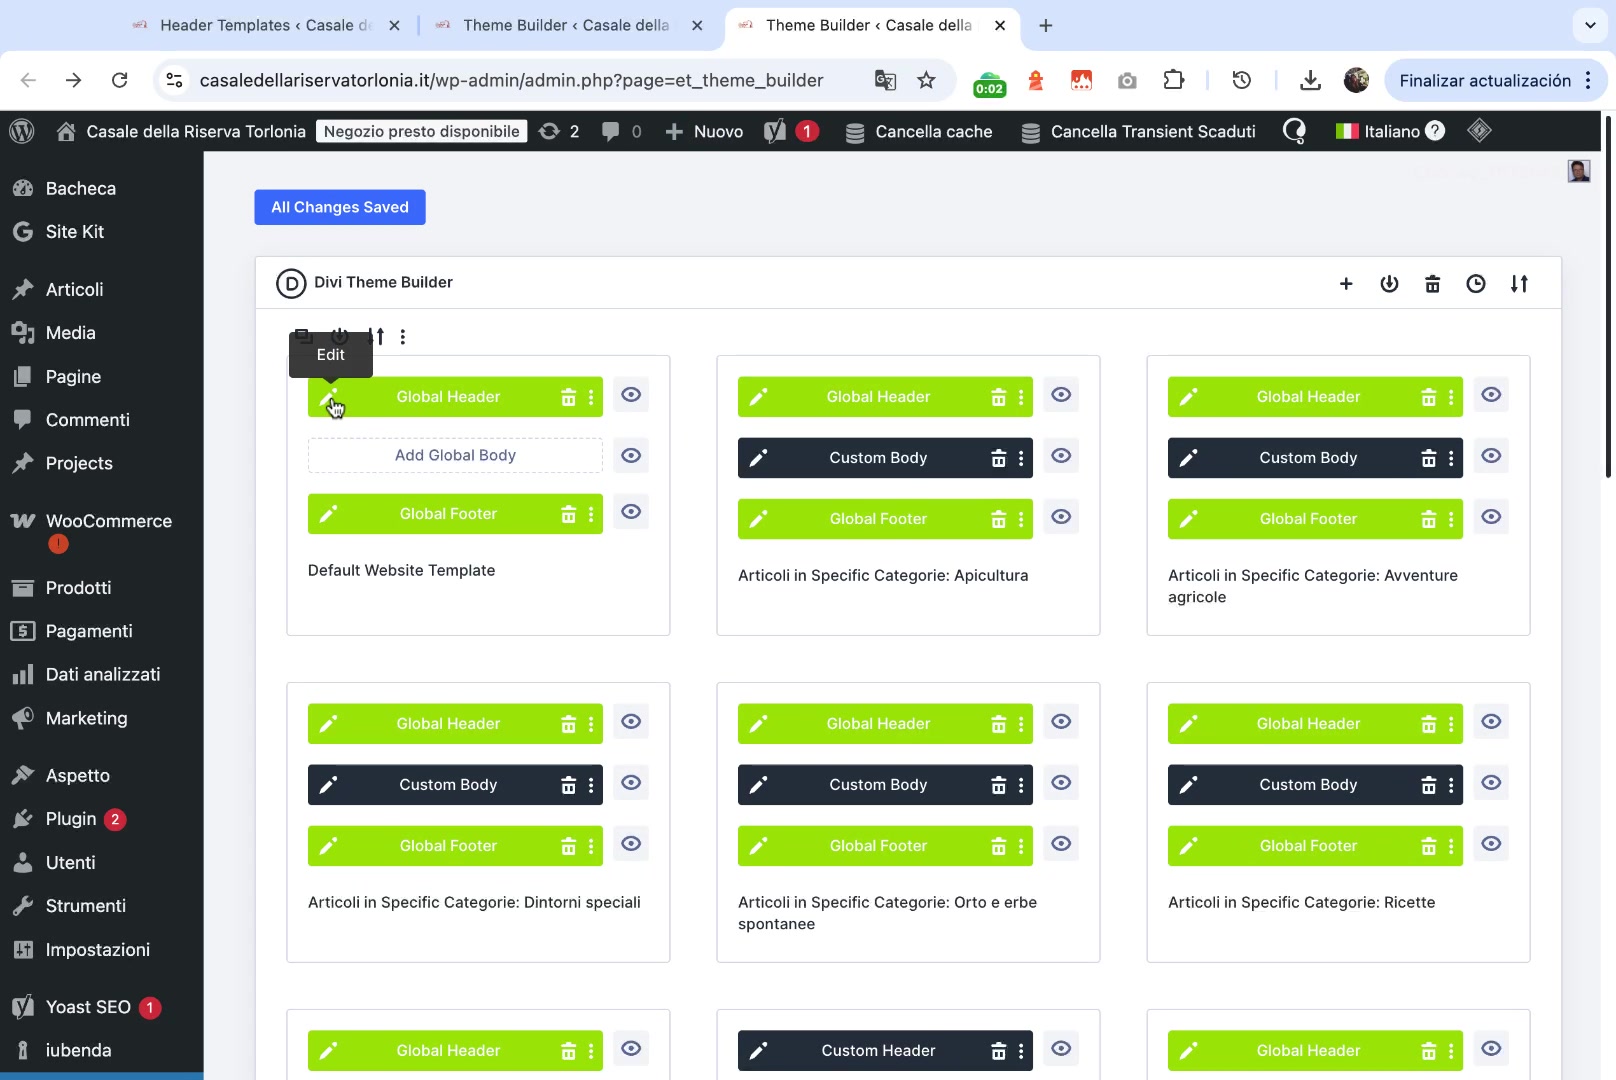This screenshot has width=1616, height=1080.
Task: Delete Global Footer in Default Website Template
Action: (x=568, y=514)
